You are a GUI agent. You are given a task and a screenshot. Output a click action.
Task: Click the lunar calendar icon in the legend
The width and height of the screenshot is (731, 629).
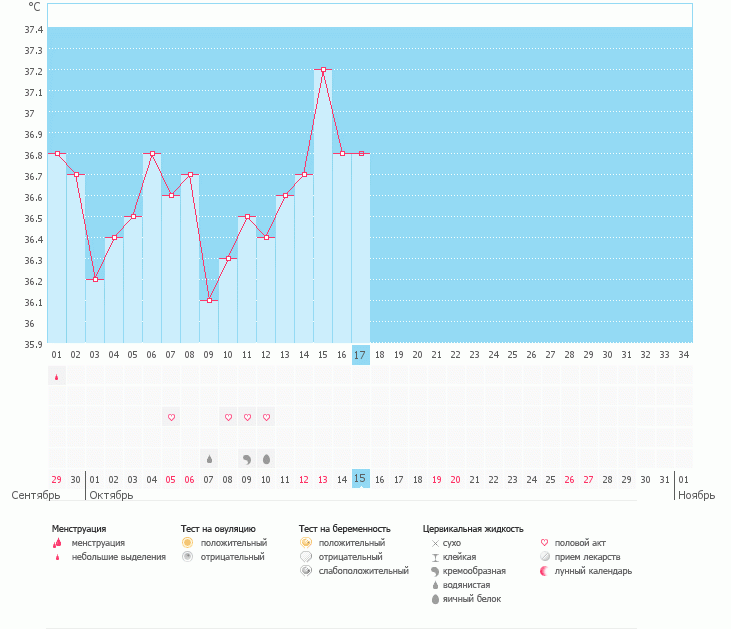click(x=545, y=571)
